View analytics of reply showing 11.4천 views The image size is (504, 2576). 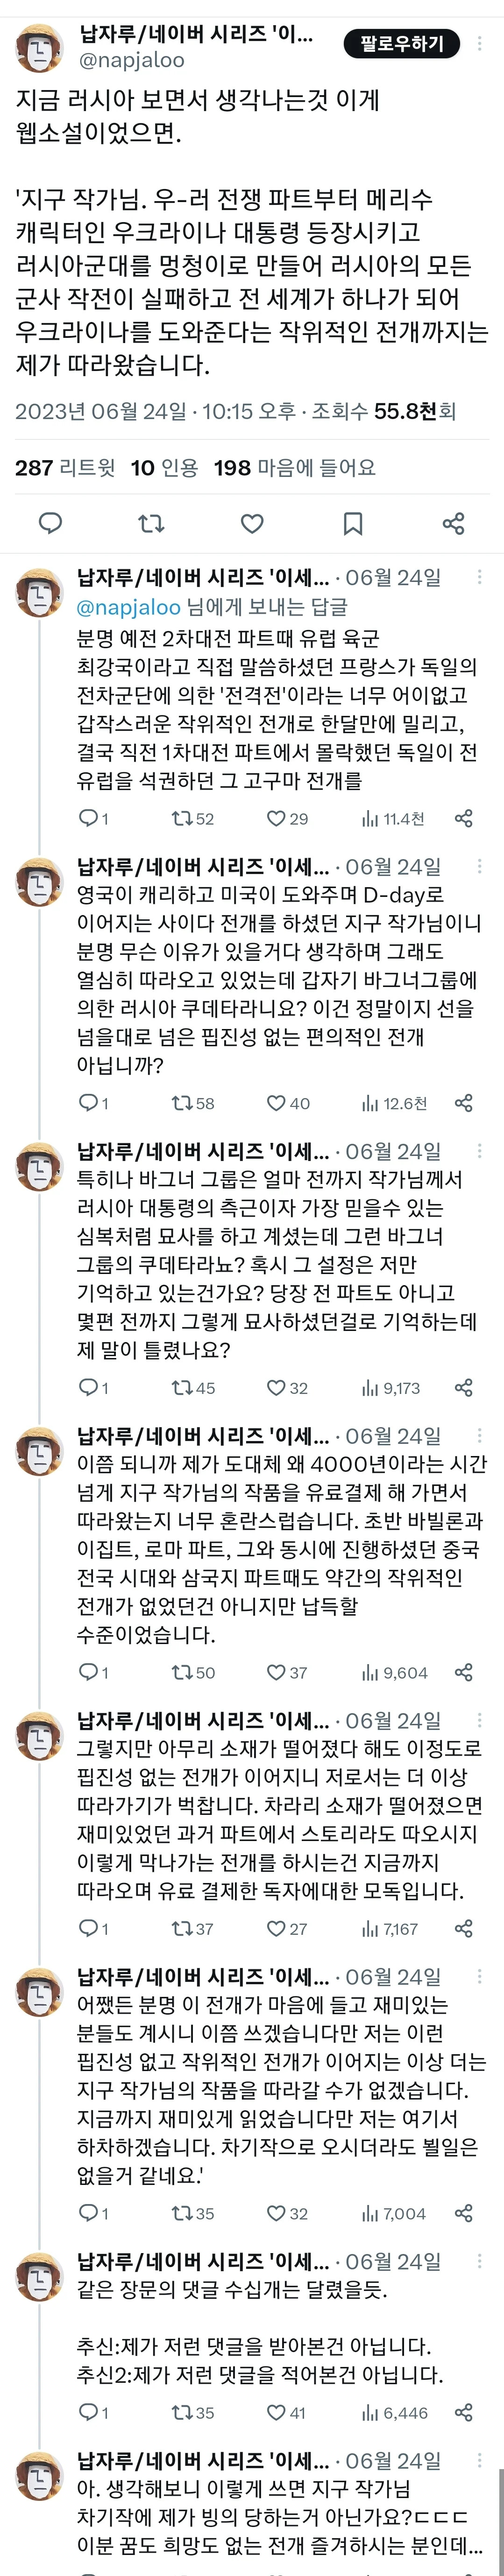[393, 819]
